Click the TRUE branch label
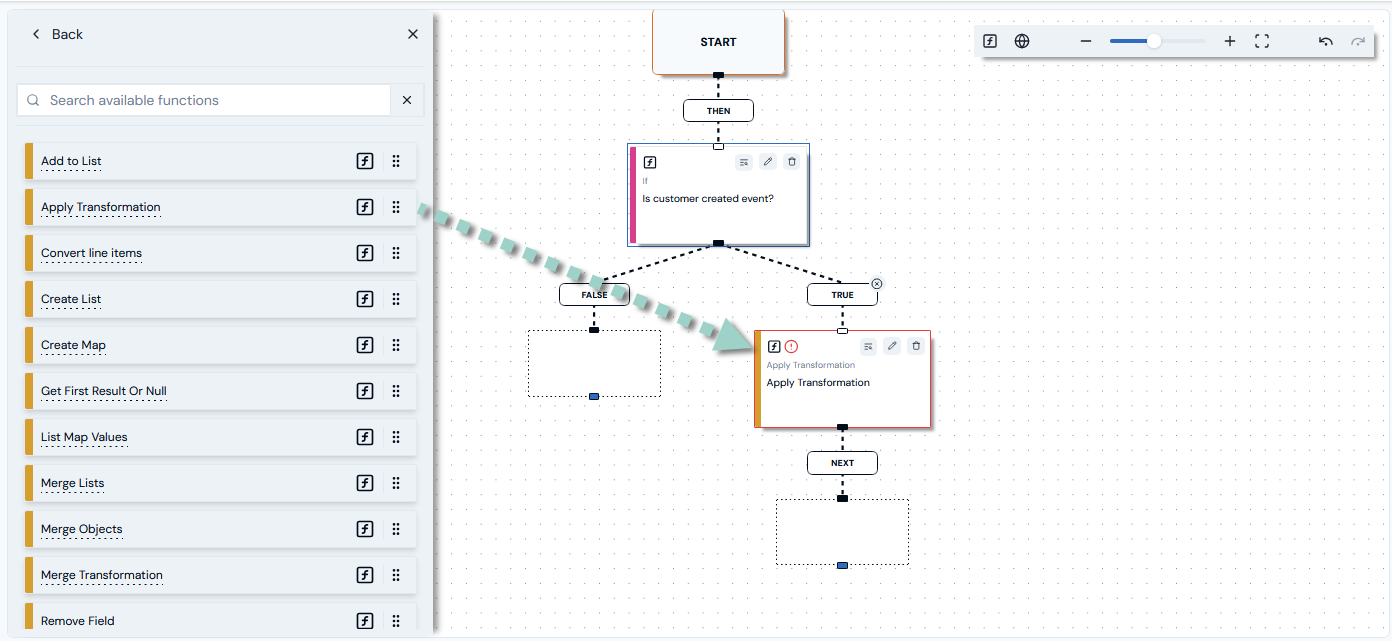The height and width of the screenshot is (641, 1392). pos(842,295)
